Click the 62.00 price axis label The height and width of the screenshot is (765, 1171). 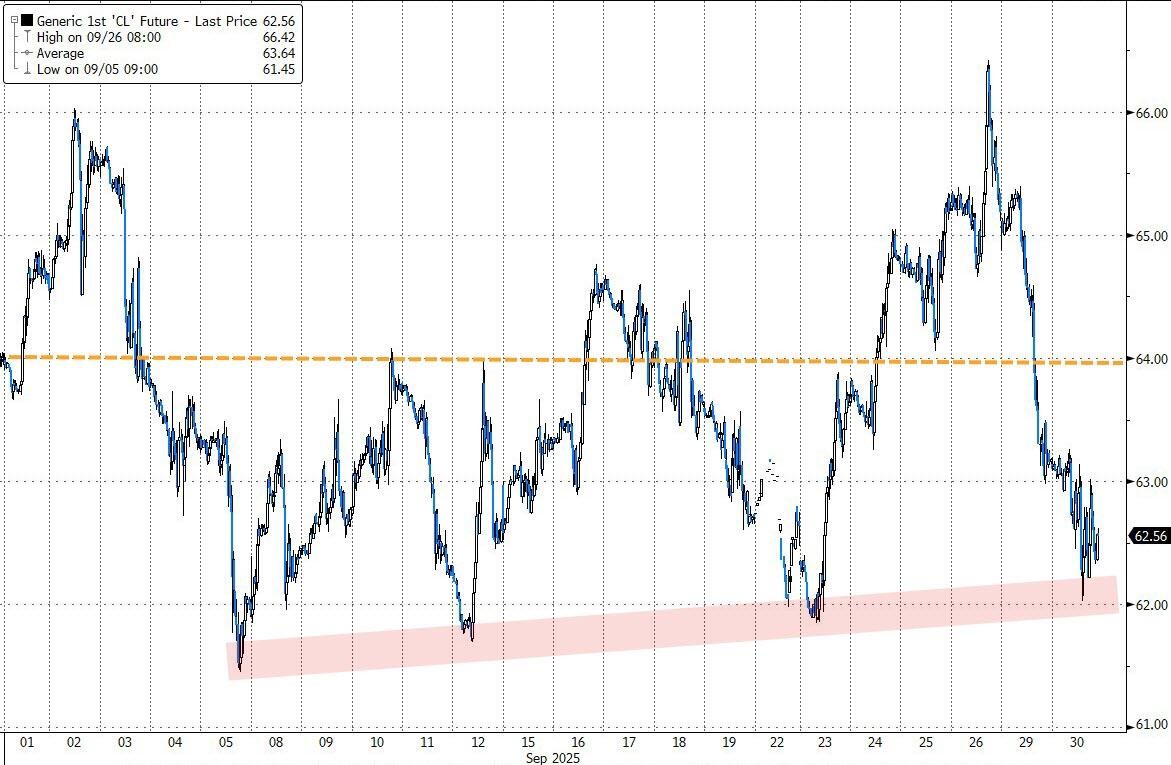[1152, 605]
